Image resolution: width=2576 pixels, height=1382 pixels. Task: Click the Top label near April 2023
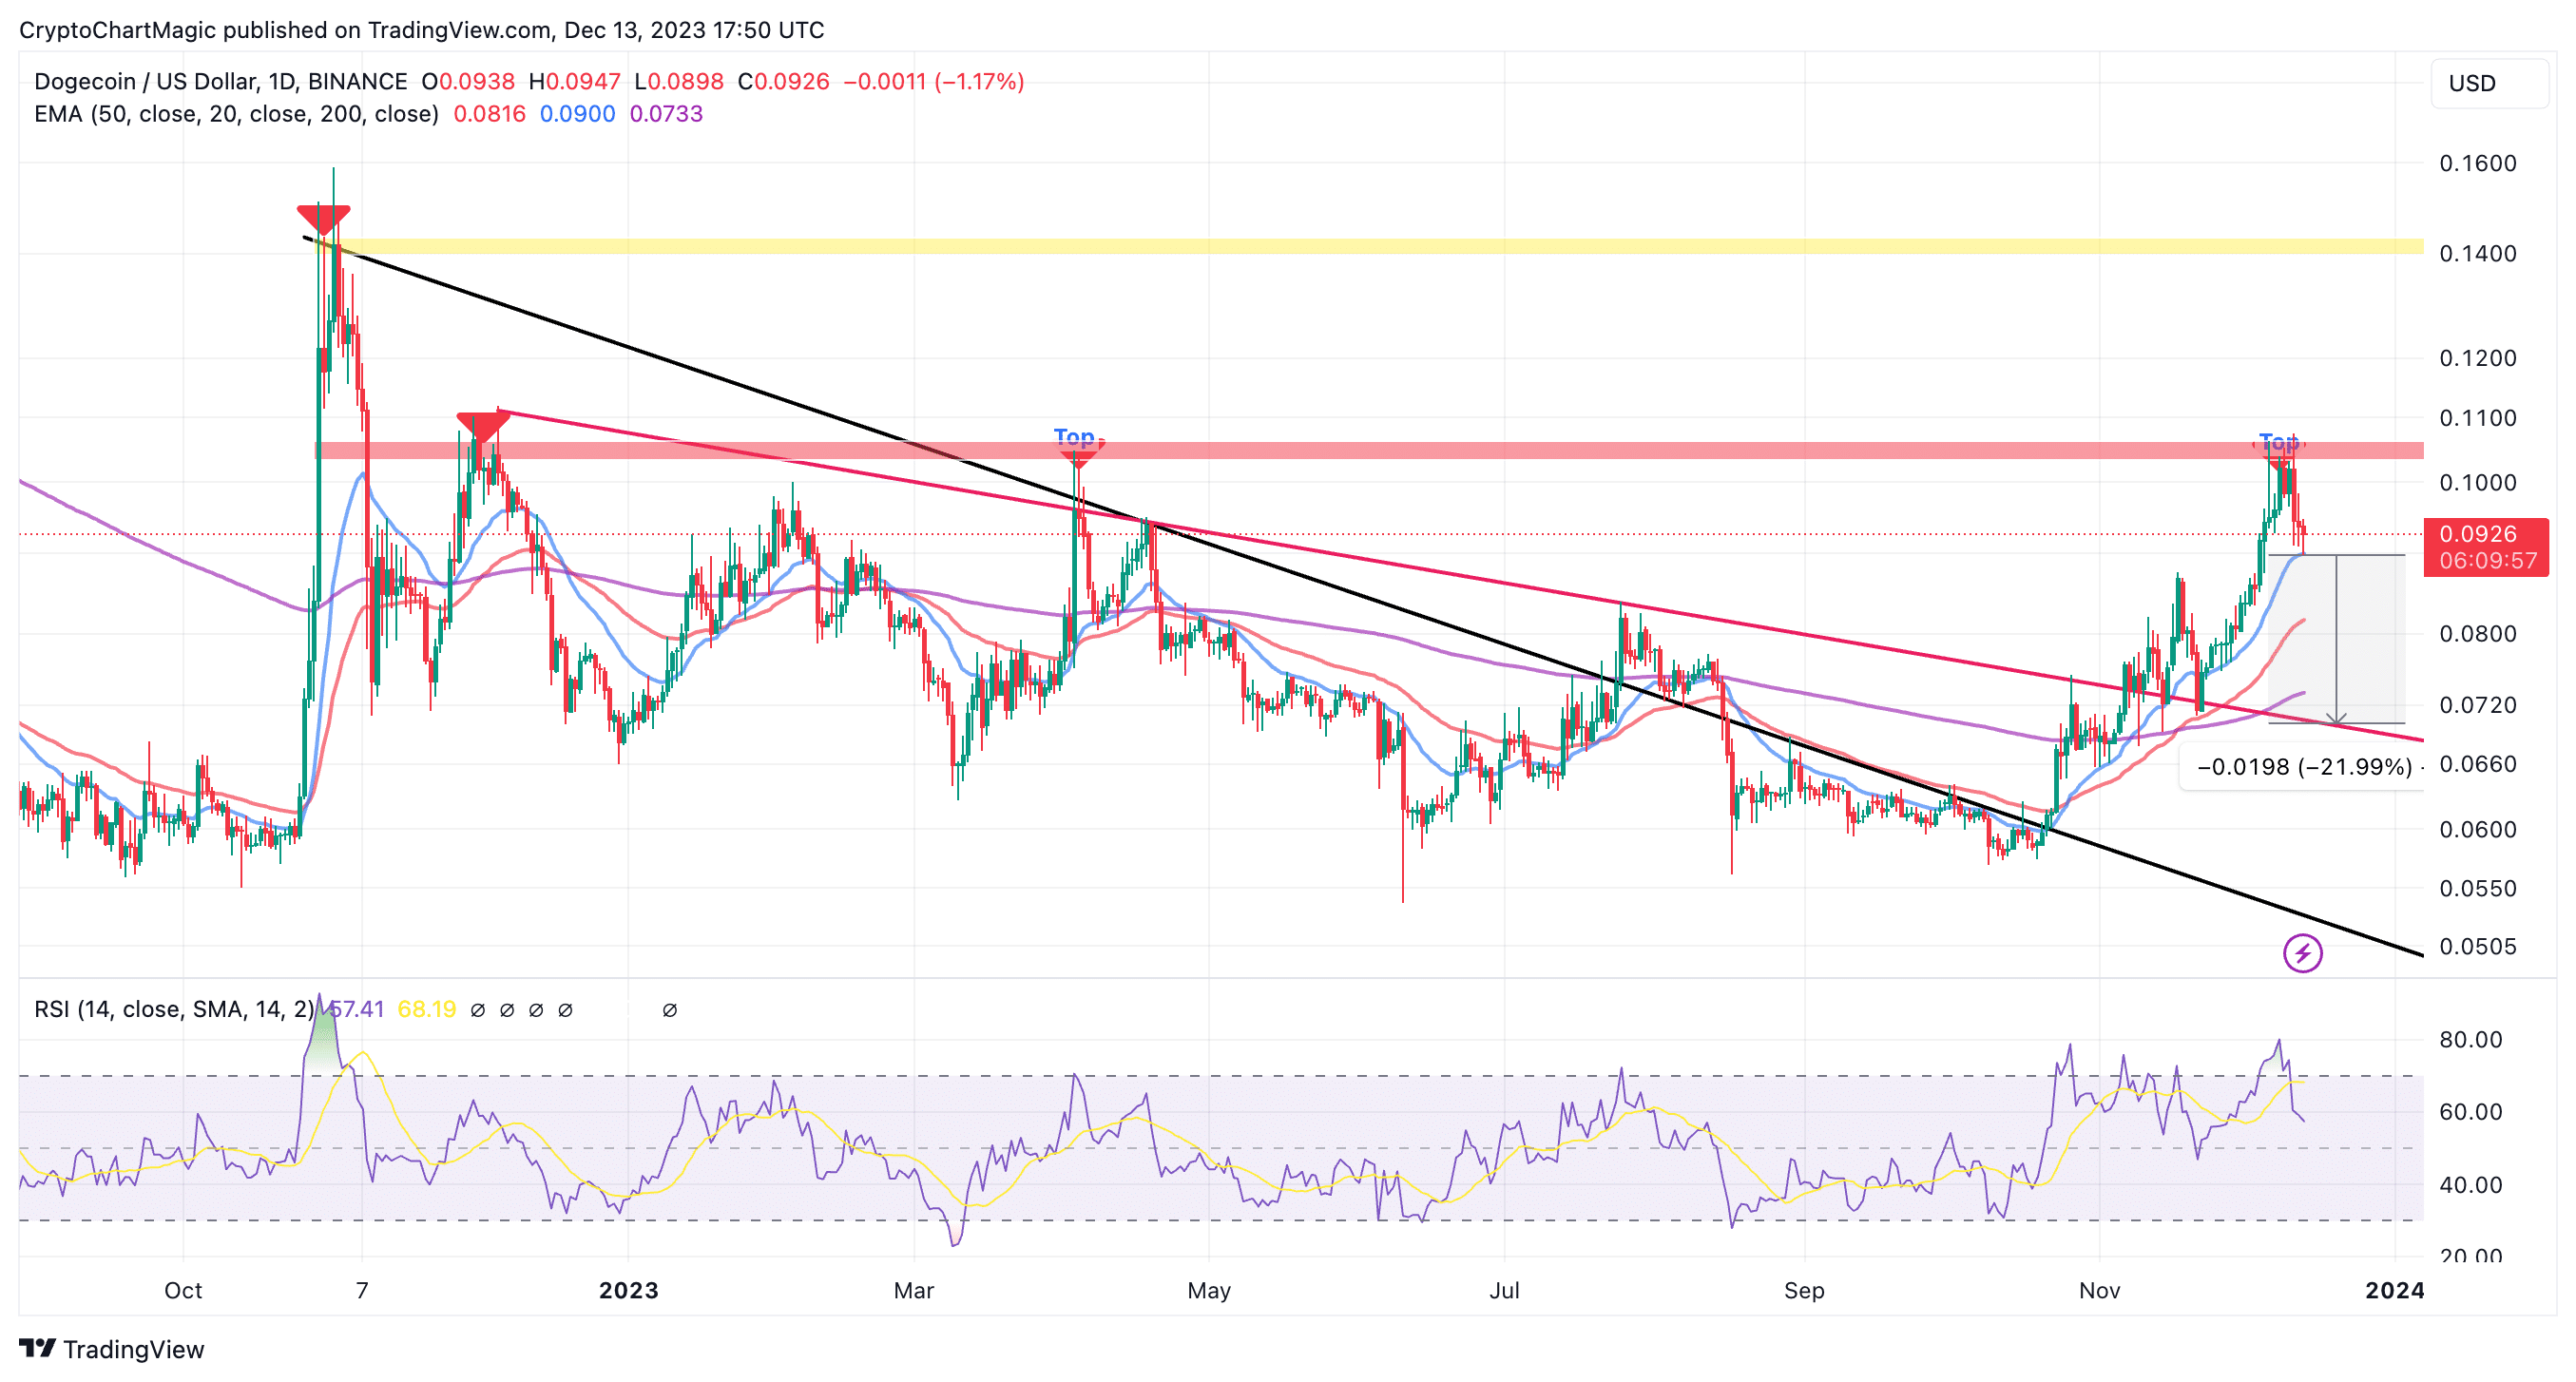pos(1074,437)
